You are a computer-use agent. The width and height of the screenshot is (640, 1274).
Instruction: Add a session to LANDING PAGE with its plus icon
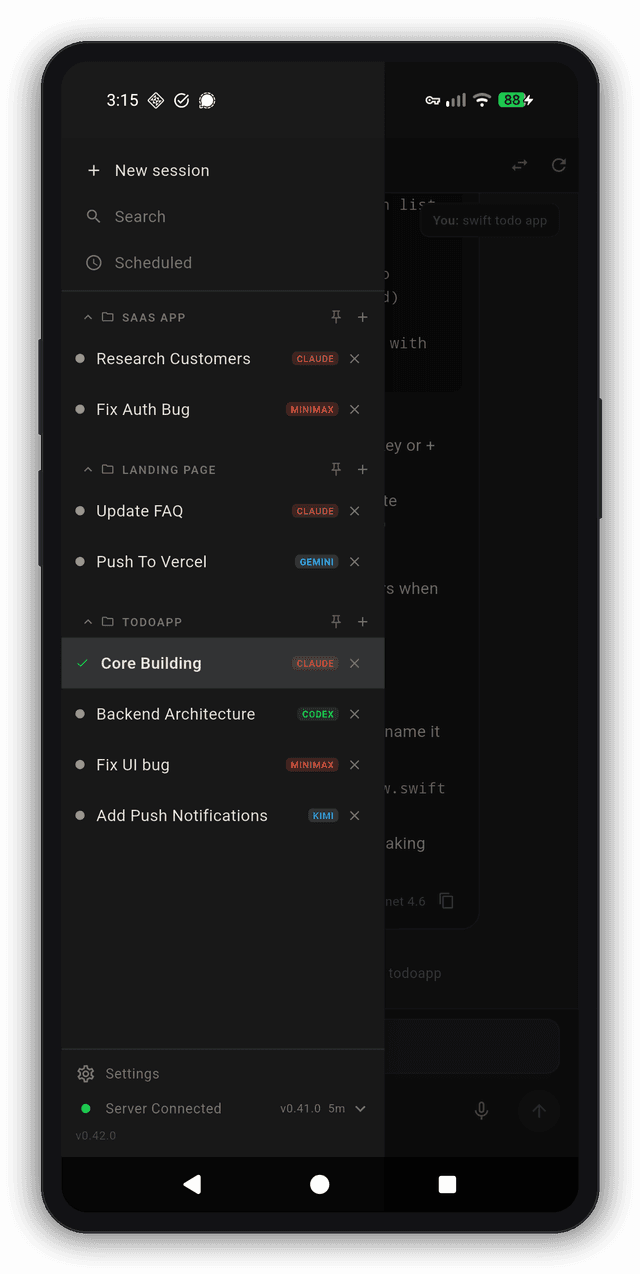point(362,469)
